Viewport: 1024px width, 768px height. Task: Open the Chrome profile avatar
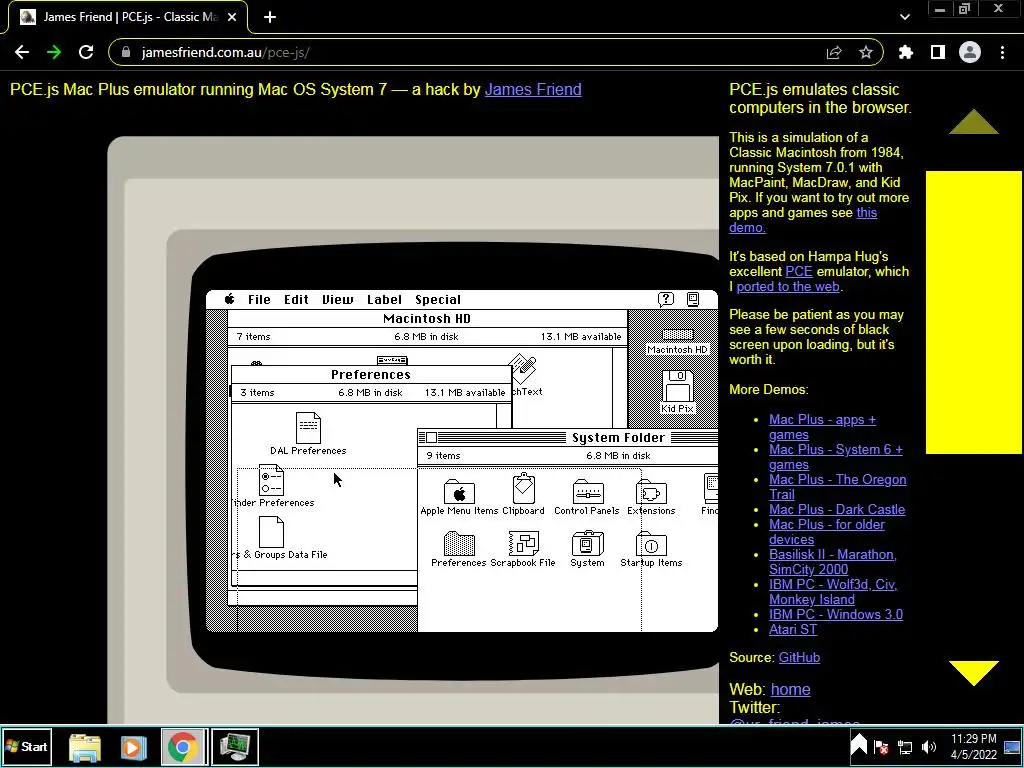(970, 52)
